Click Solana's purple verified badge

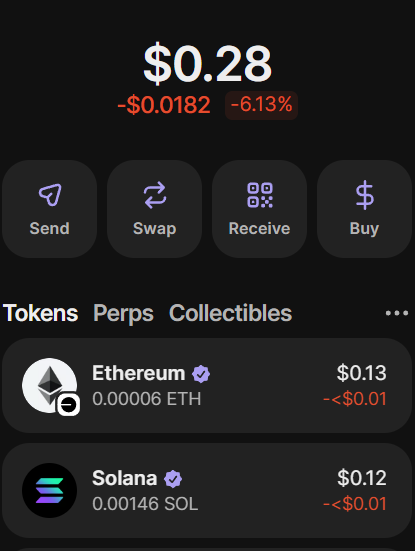pyautogui.click(x=173, y=479)
